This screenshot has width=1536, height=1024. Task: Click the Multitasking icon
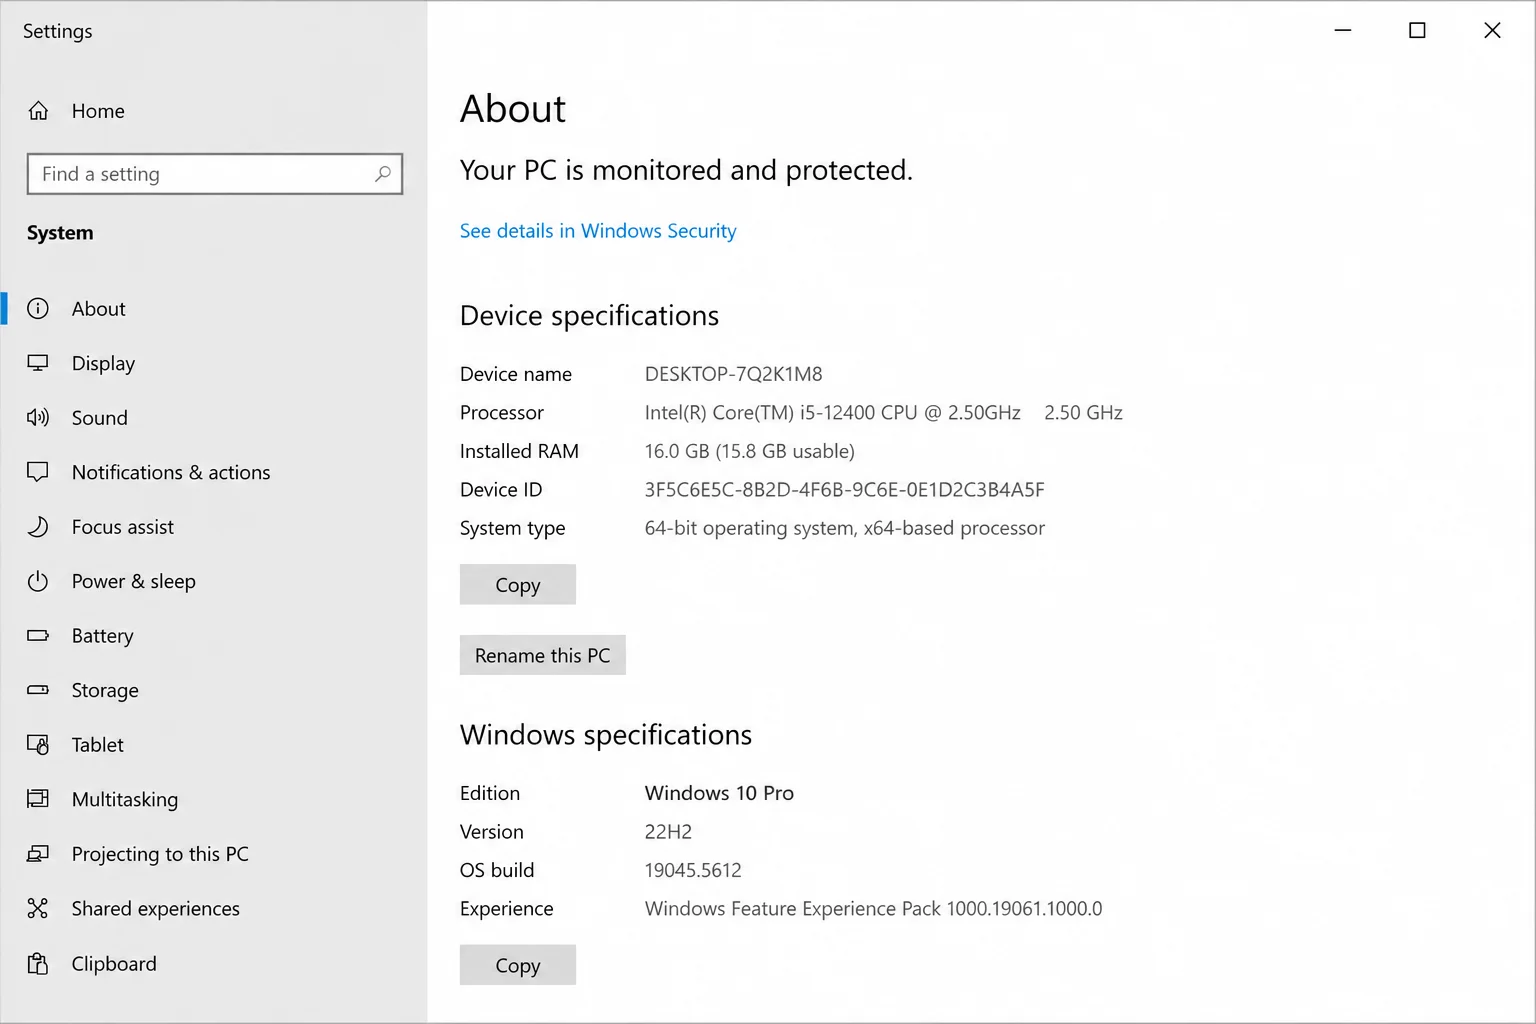click(x=38, y=799)
